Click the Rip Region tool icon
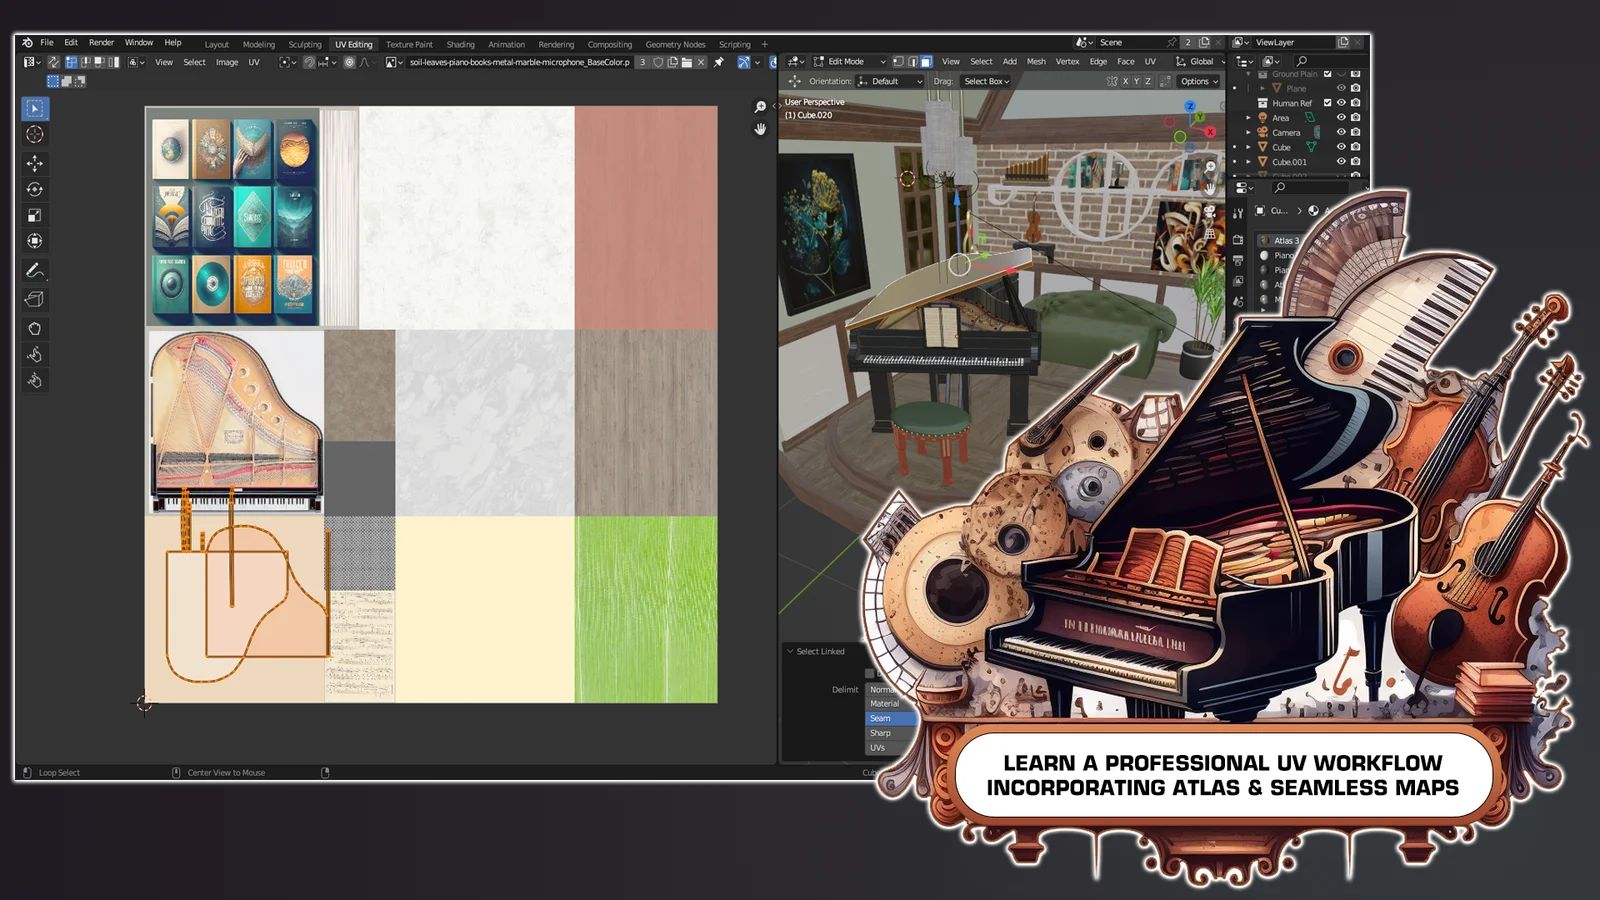Viewport: 1600px width, 900px height. click(x=35, y=299)
